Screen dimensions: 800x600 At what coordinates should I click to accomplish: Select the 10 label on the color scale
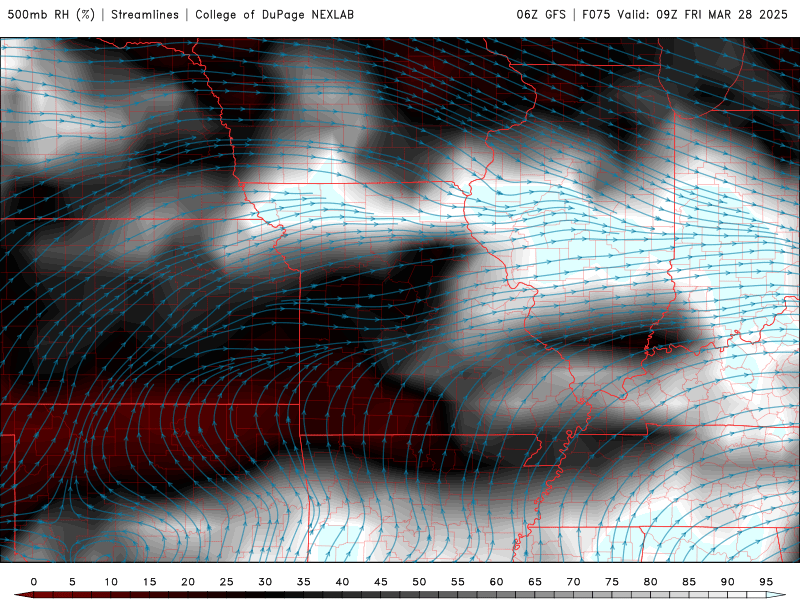(x=111, y=582)
